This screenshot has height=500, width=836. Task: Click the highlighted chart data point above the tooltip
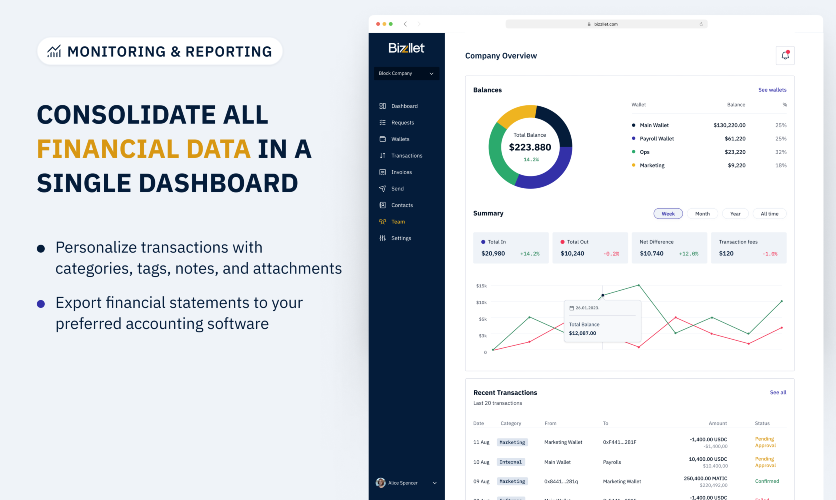[x=603, y=295]
